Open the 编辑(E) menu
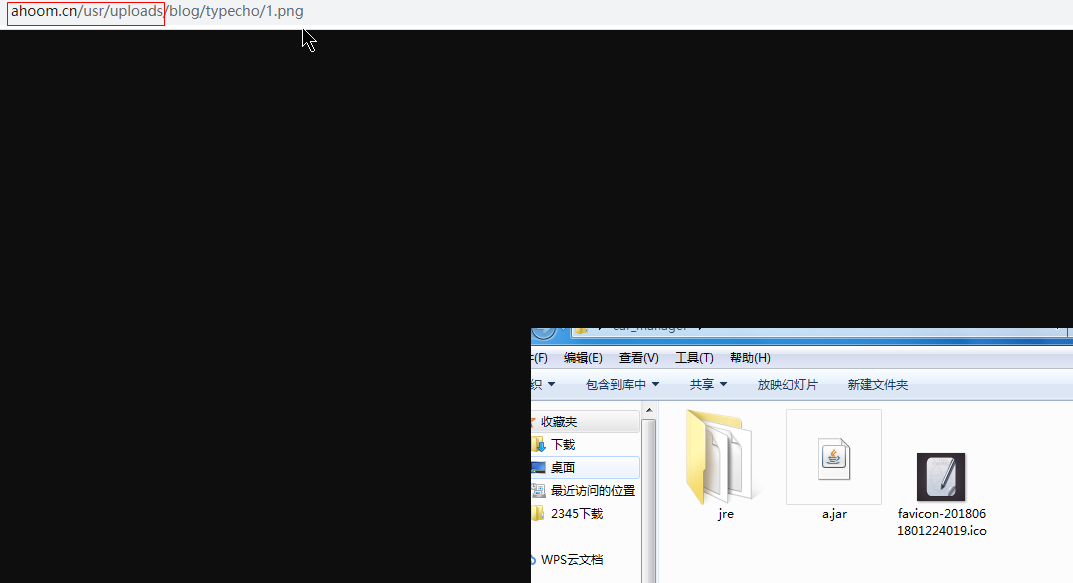Image resolution: width=1073 pixels, height=583 pixels. [583, 358]
